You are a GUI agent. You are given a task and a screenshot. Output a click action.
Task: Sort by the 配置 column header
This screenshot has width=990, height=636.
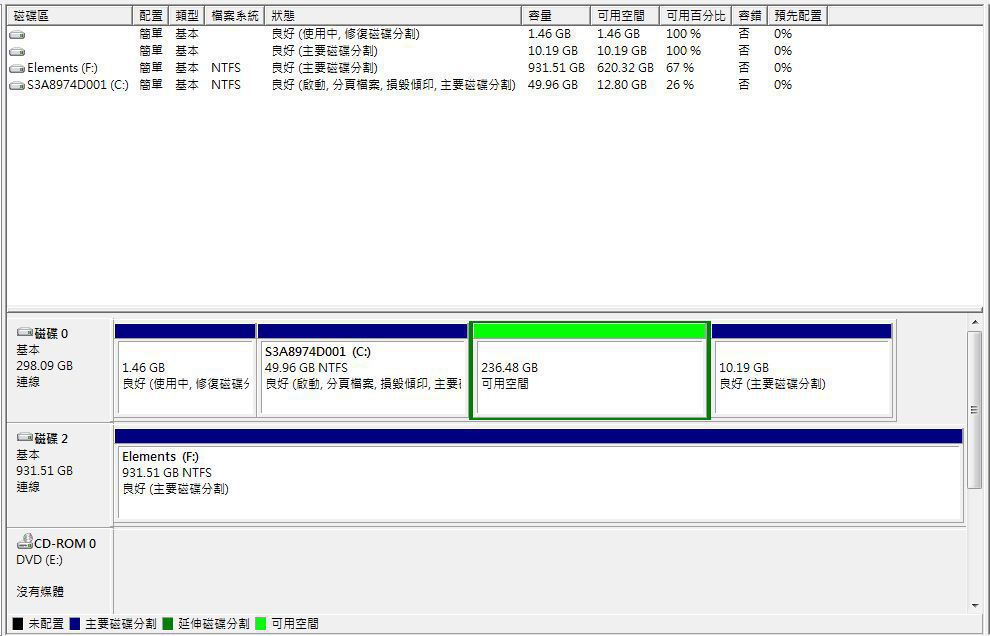151,16
